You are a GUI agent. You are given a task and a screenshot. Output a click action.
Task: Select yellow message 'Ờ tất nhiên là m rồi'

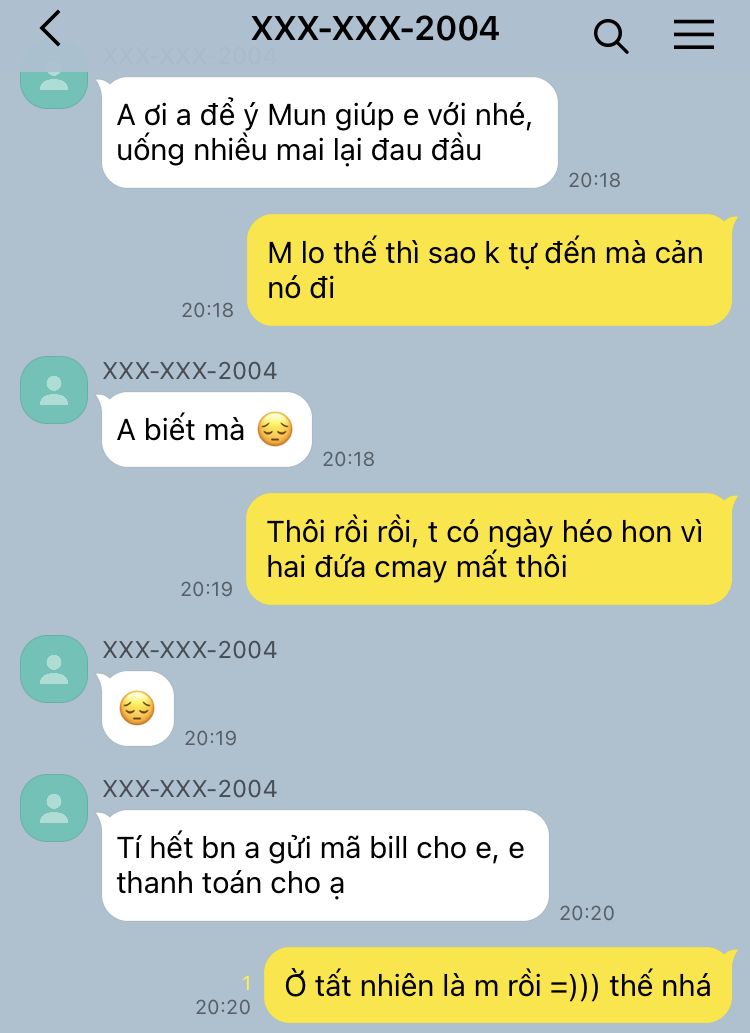(498, 986)
